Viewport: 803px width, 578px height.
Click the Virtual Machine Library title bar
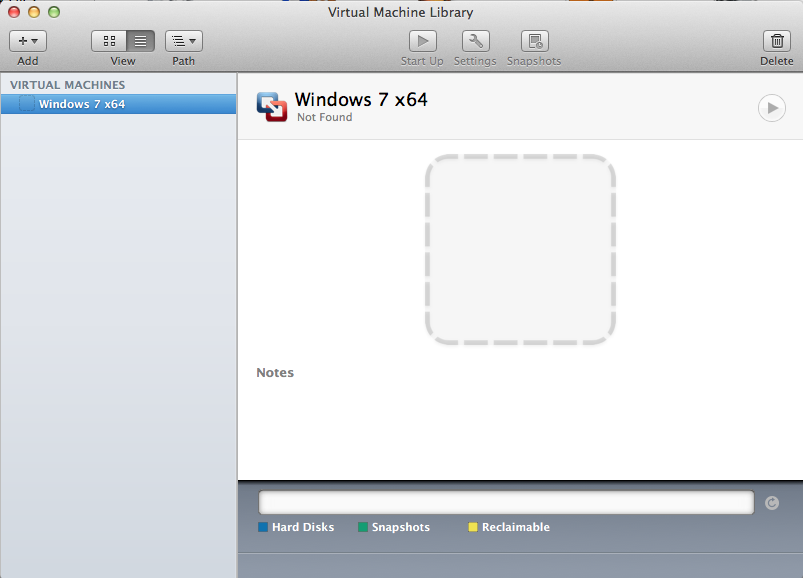[400, 12]
